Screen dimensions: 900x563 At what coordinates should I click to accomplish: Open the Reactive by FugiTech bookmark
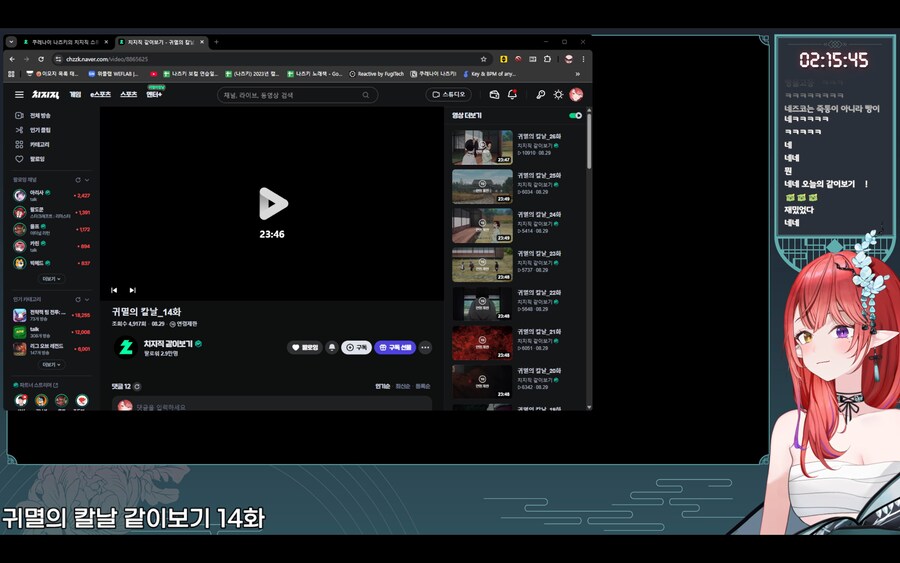click(x=376, y=74)
